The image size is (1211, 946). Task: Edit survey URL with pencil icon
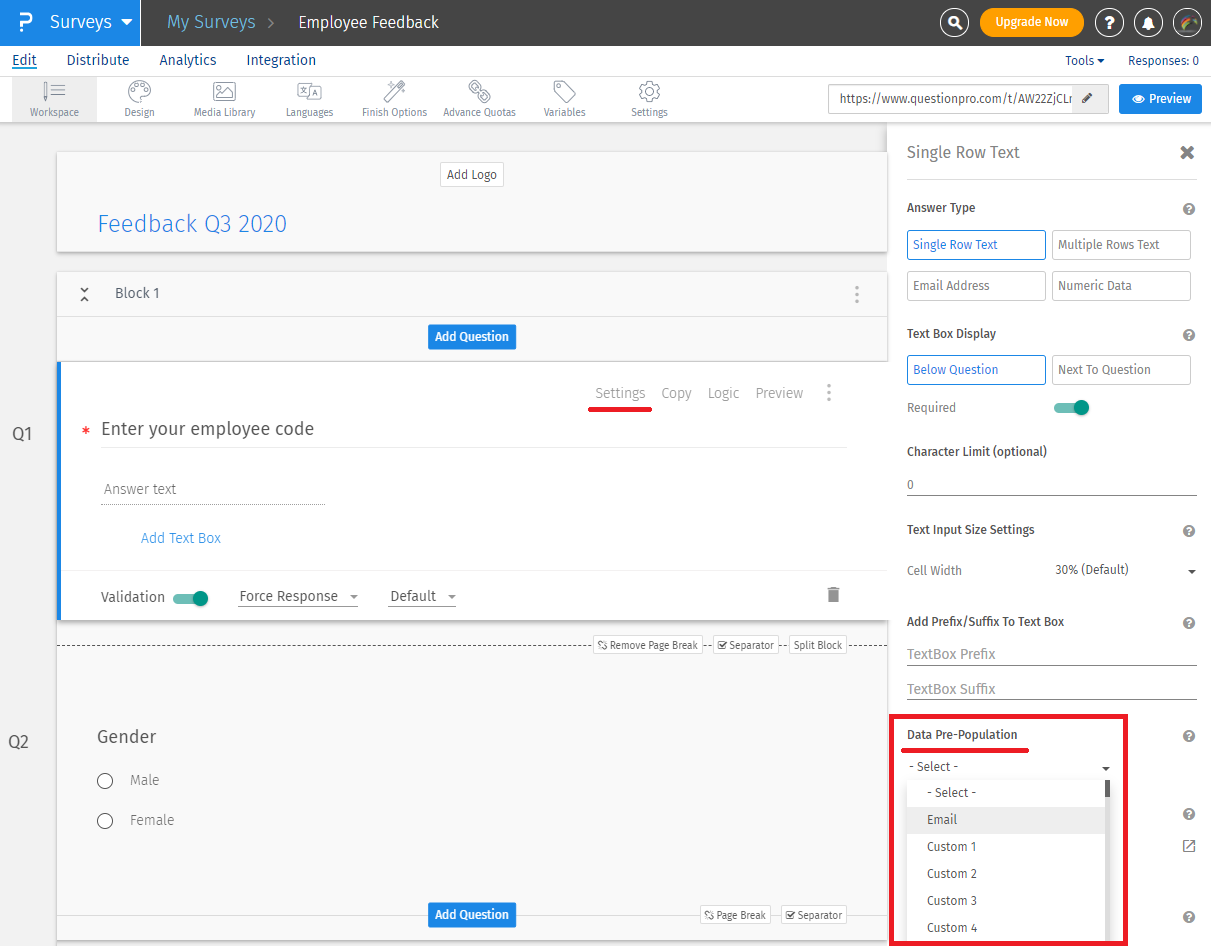tap(1088, 99)
